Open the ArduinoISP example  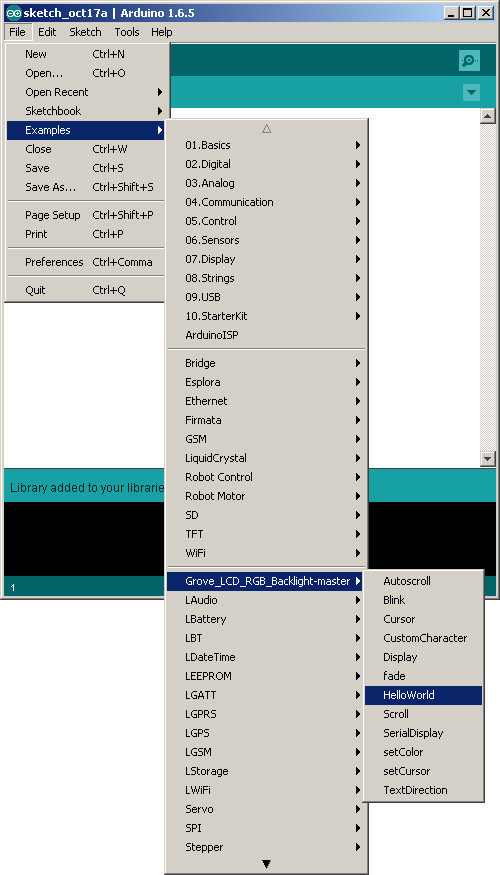(x=266, y=335)
